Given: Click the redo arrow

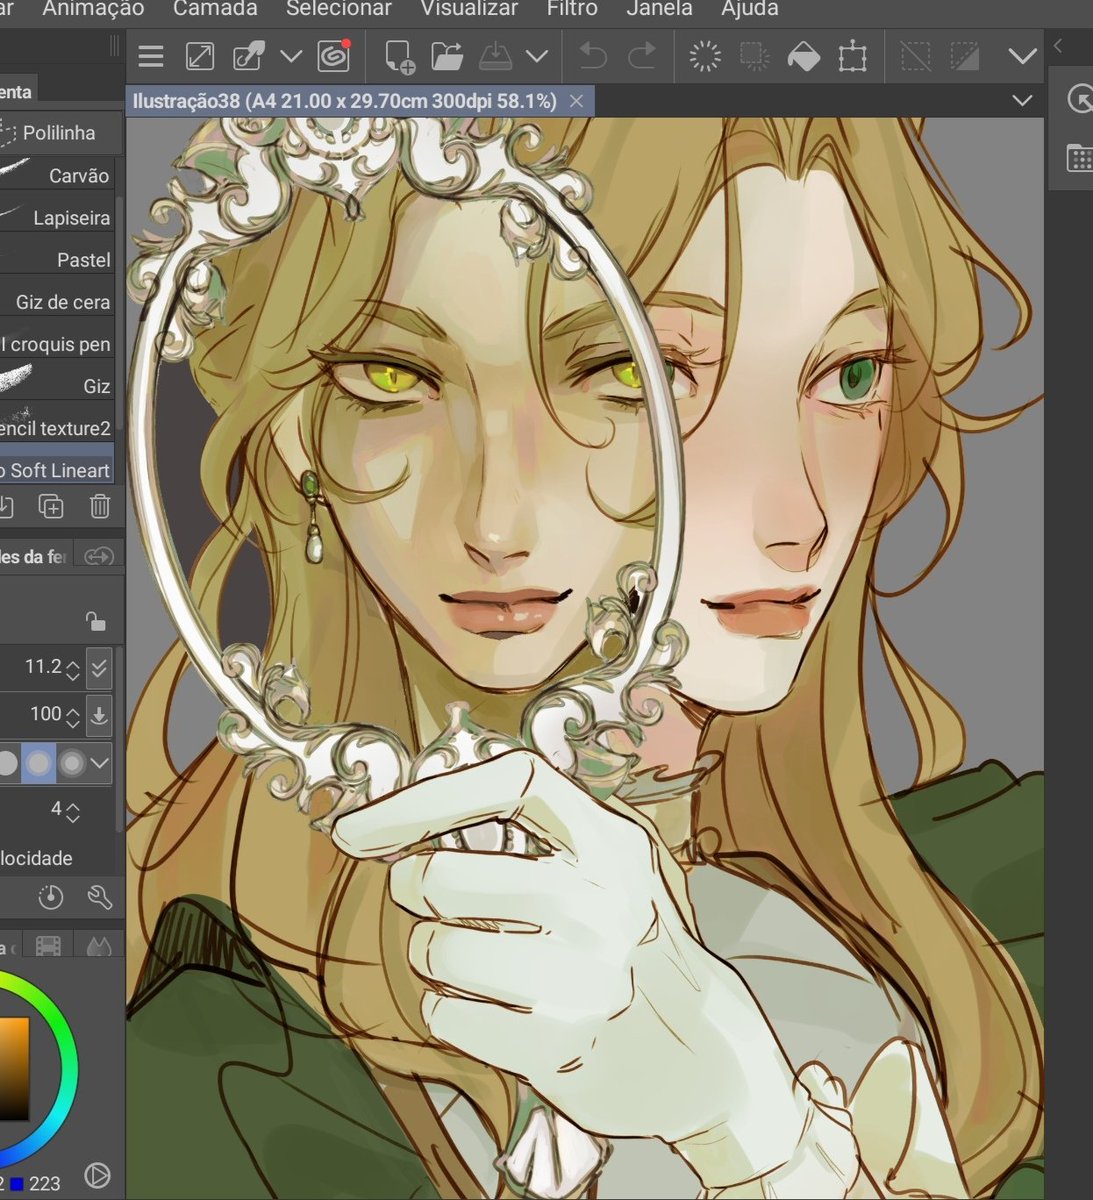Looking at the screenshot, I should pyautogui.click(x=641, y=56).
